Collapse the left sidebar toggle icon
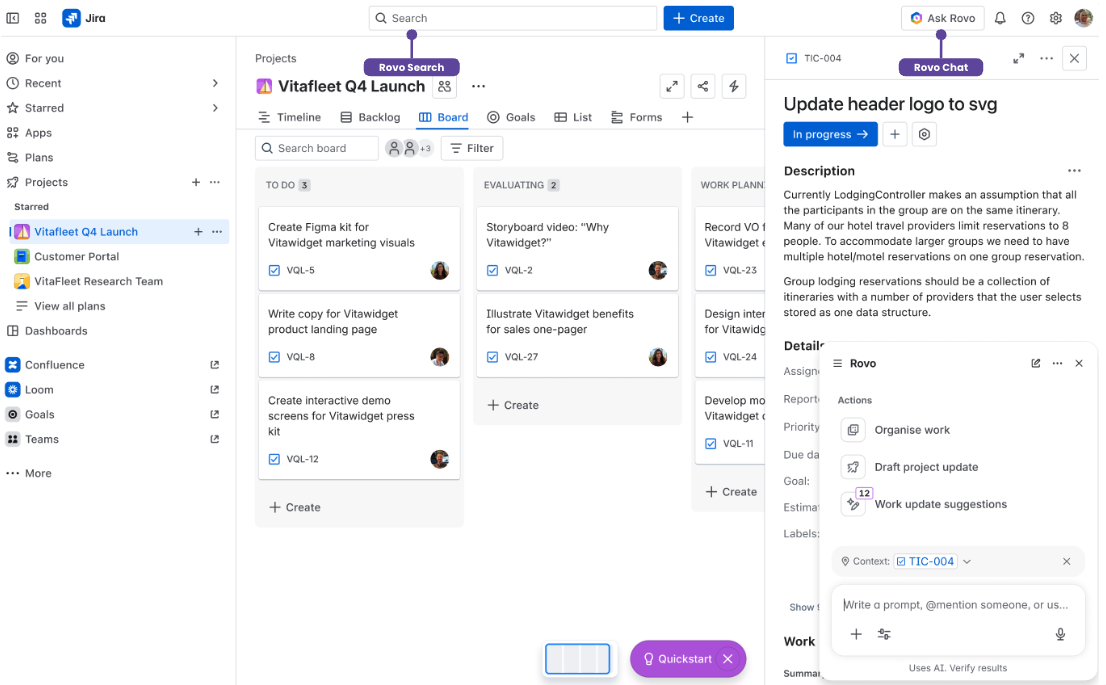 coord(13,18)
